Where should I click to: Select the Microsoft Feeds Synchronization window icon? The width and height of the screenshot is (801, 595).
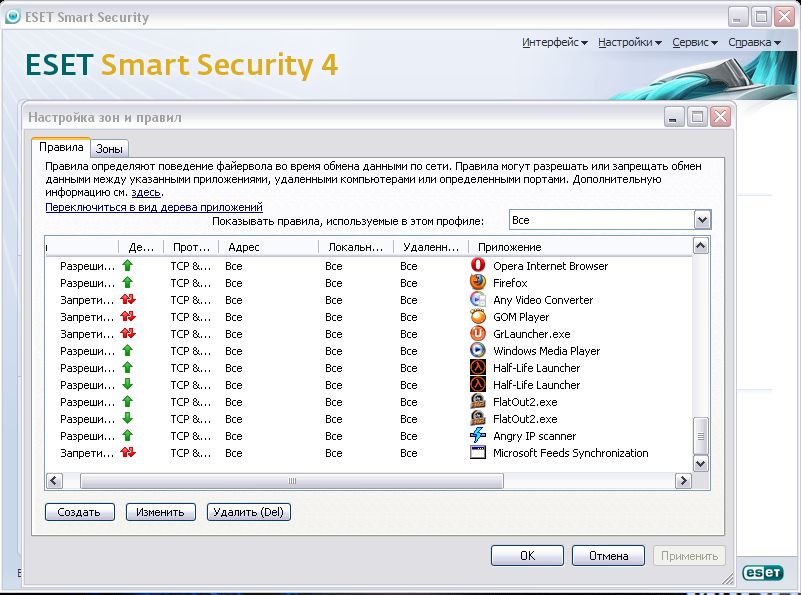pyautogui.click(x=478, y=452)
